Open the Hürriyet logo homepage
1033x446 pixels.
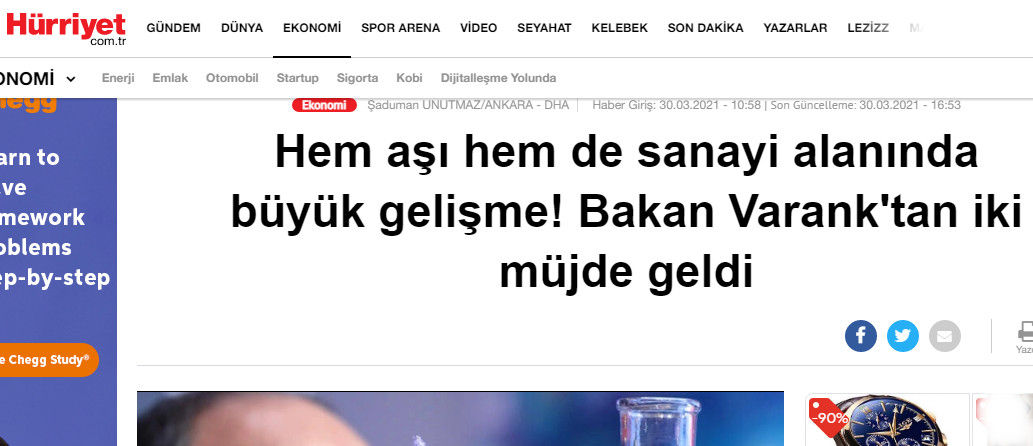pos(66,28)
